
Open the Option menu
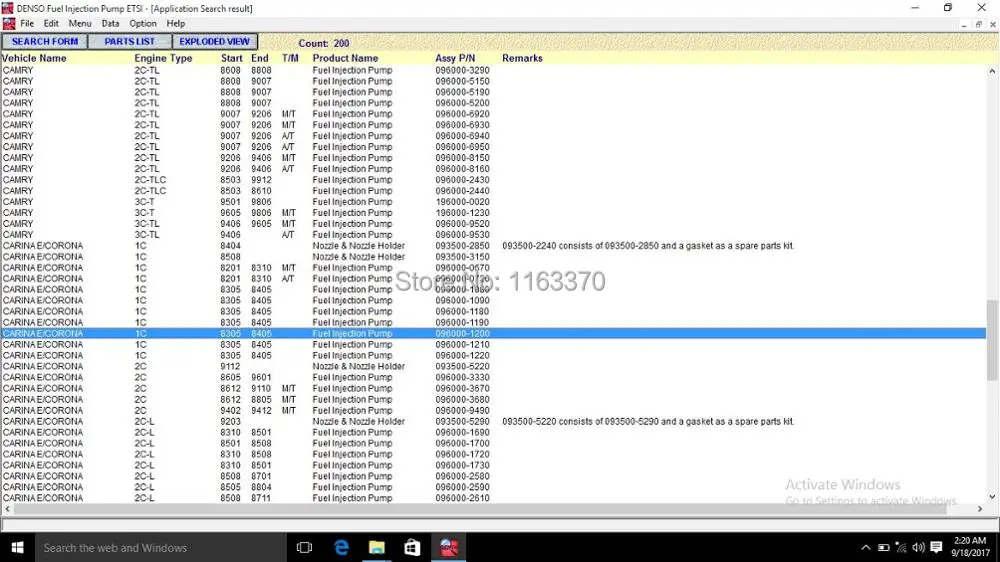click(142, 24)
